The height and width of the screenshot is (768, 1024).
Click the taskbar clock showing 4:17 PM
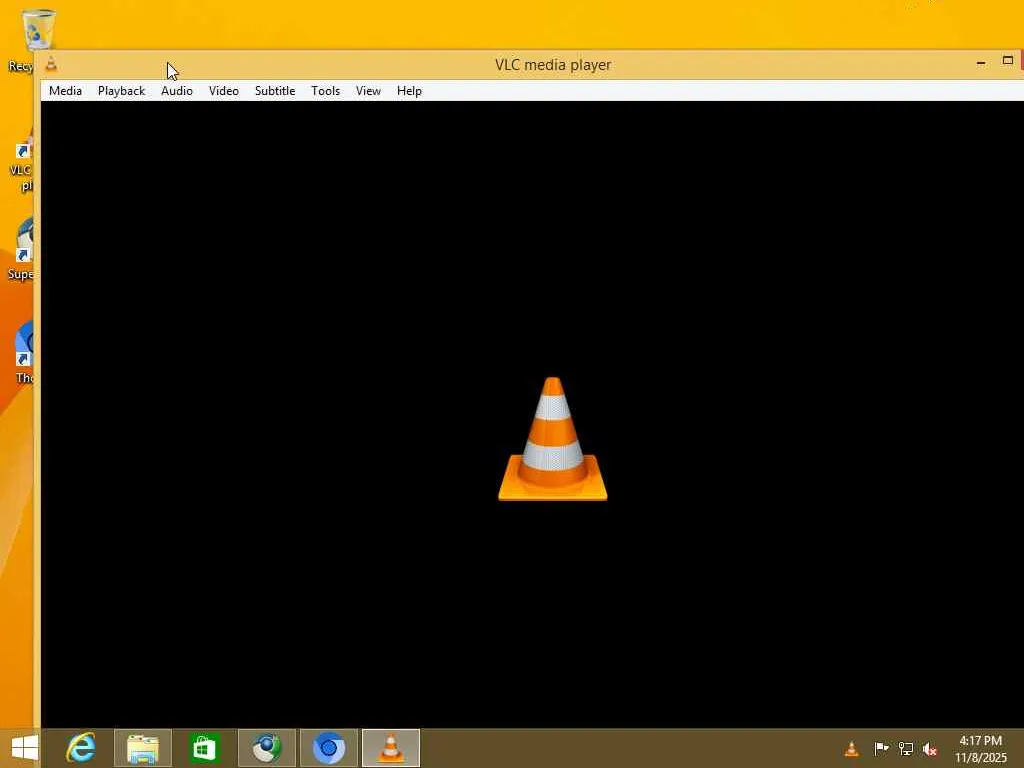tap(980, 748)
